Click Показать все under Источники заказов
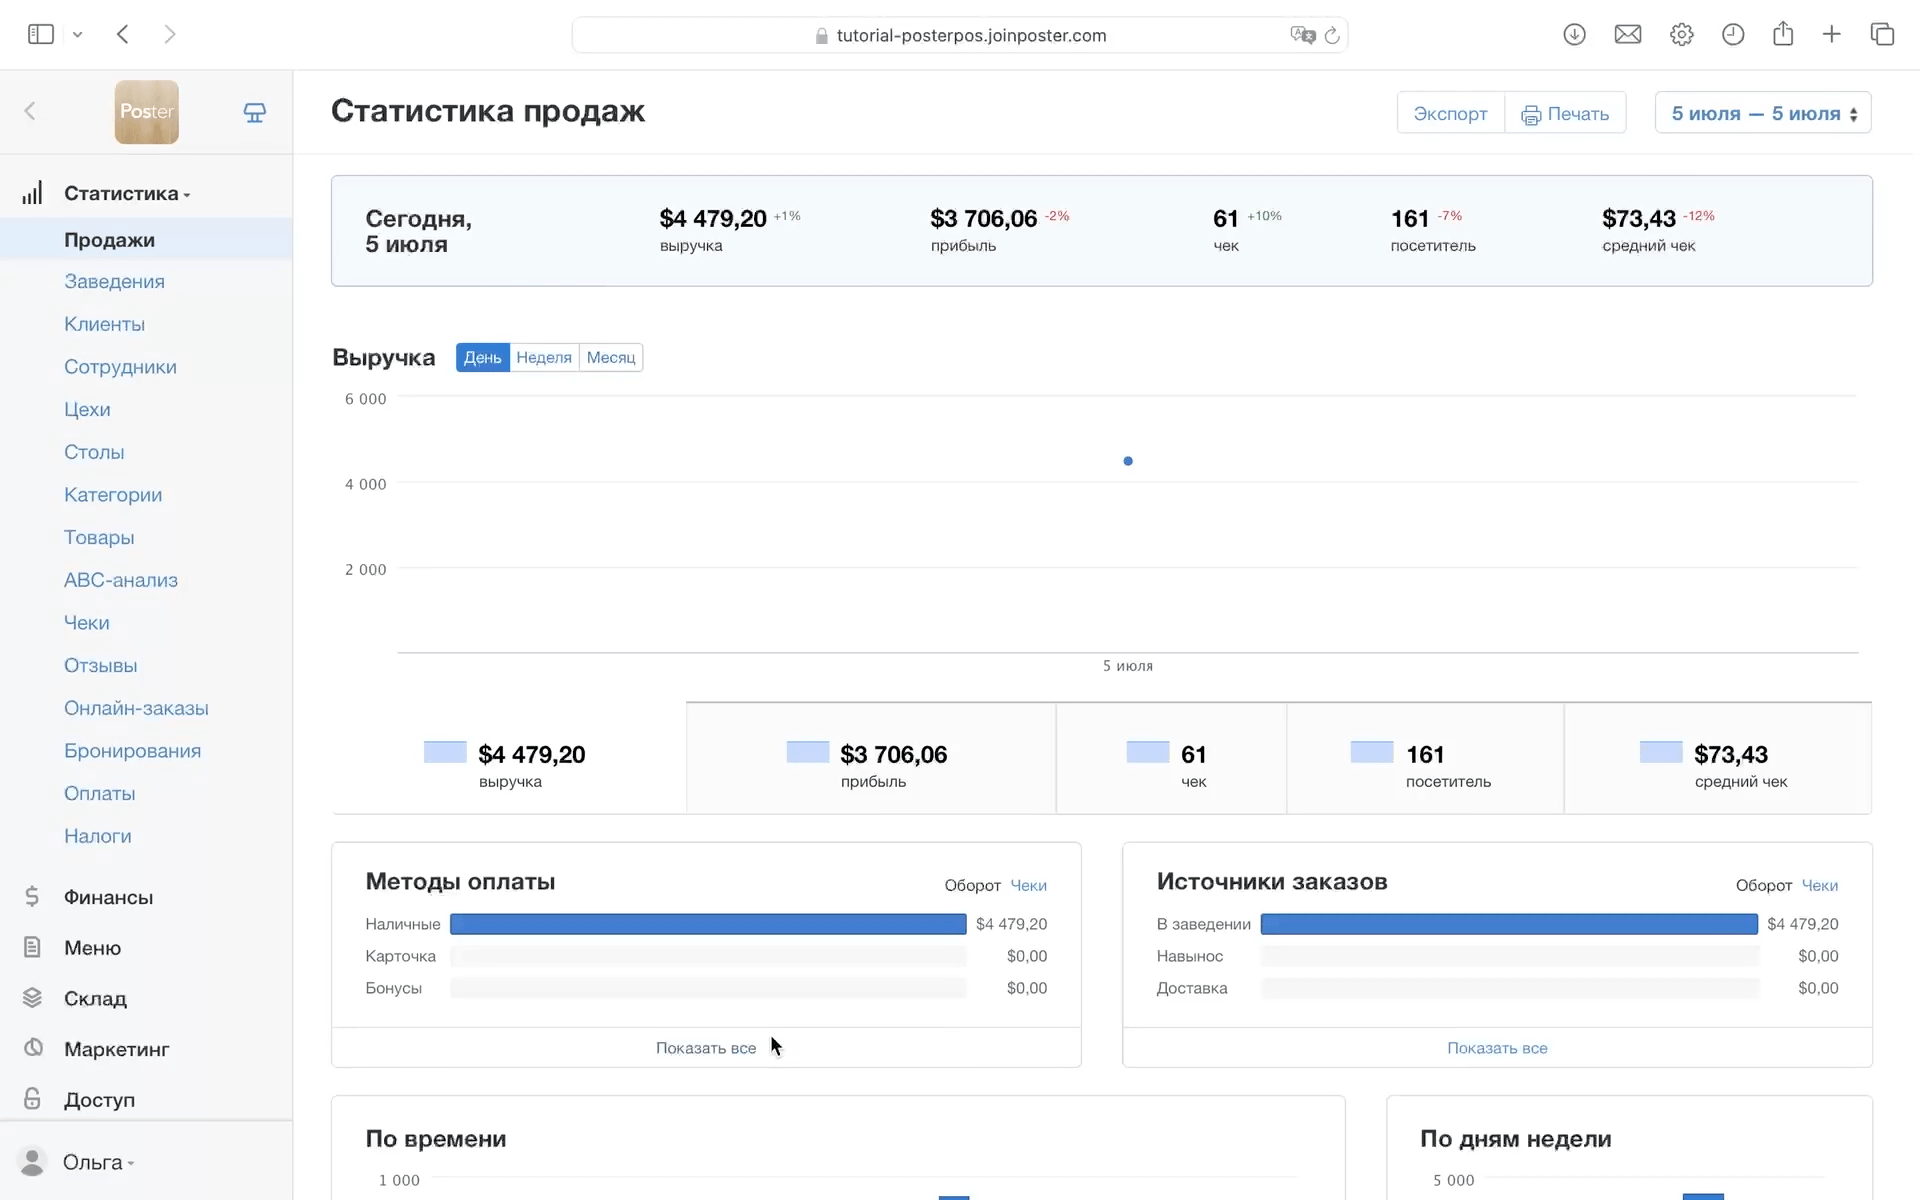 [1496, 1048]
